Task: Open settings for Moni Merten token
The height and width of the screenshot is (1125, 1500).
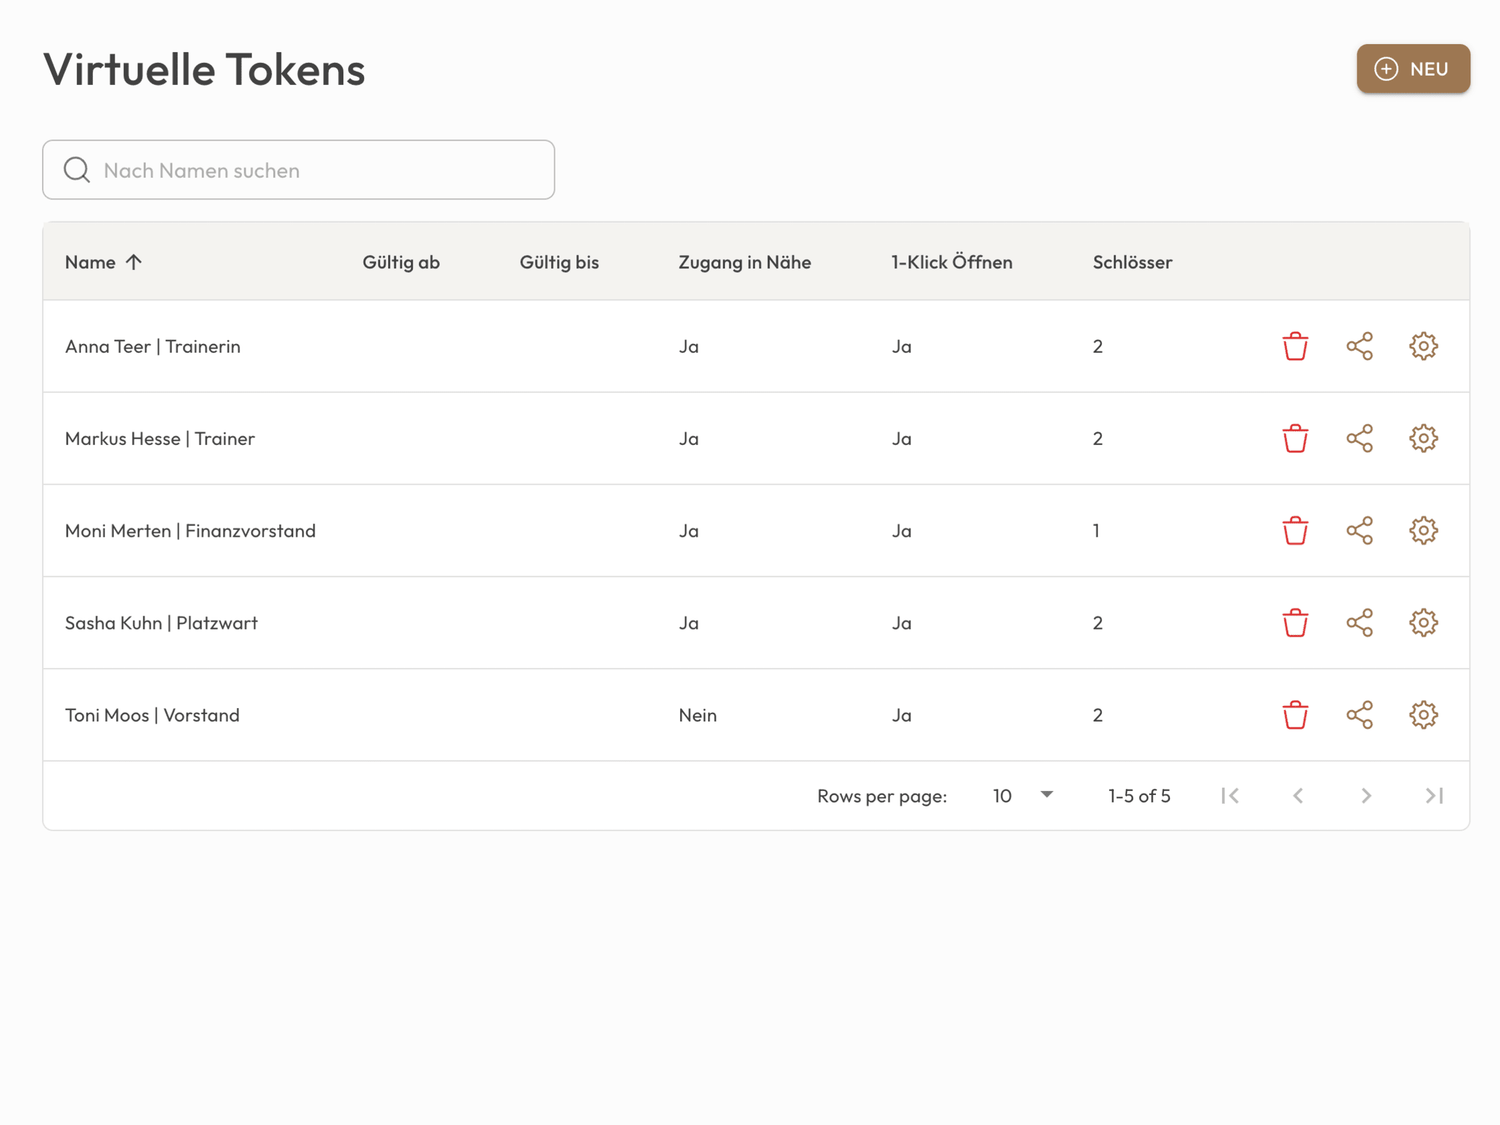Action: (x=1423, y=530)
